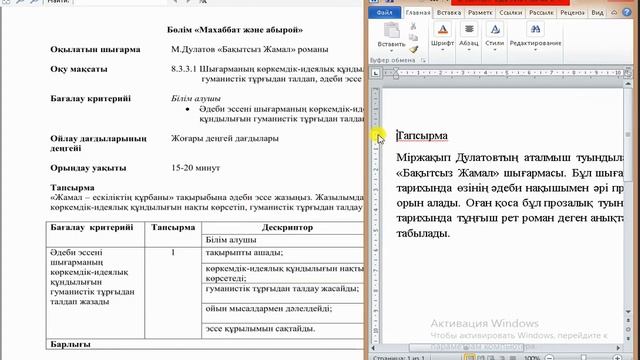Image resolution: width=640 pixels, height=360 pixels.
Task: Click the Word horizontal scrollbar thumb
Action: tap(467, 348)
